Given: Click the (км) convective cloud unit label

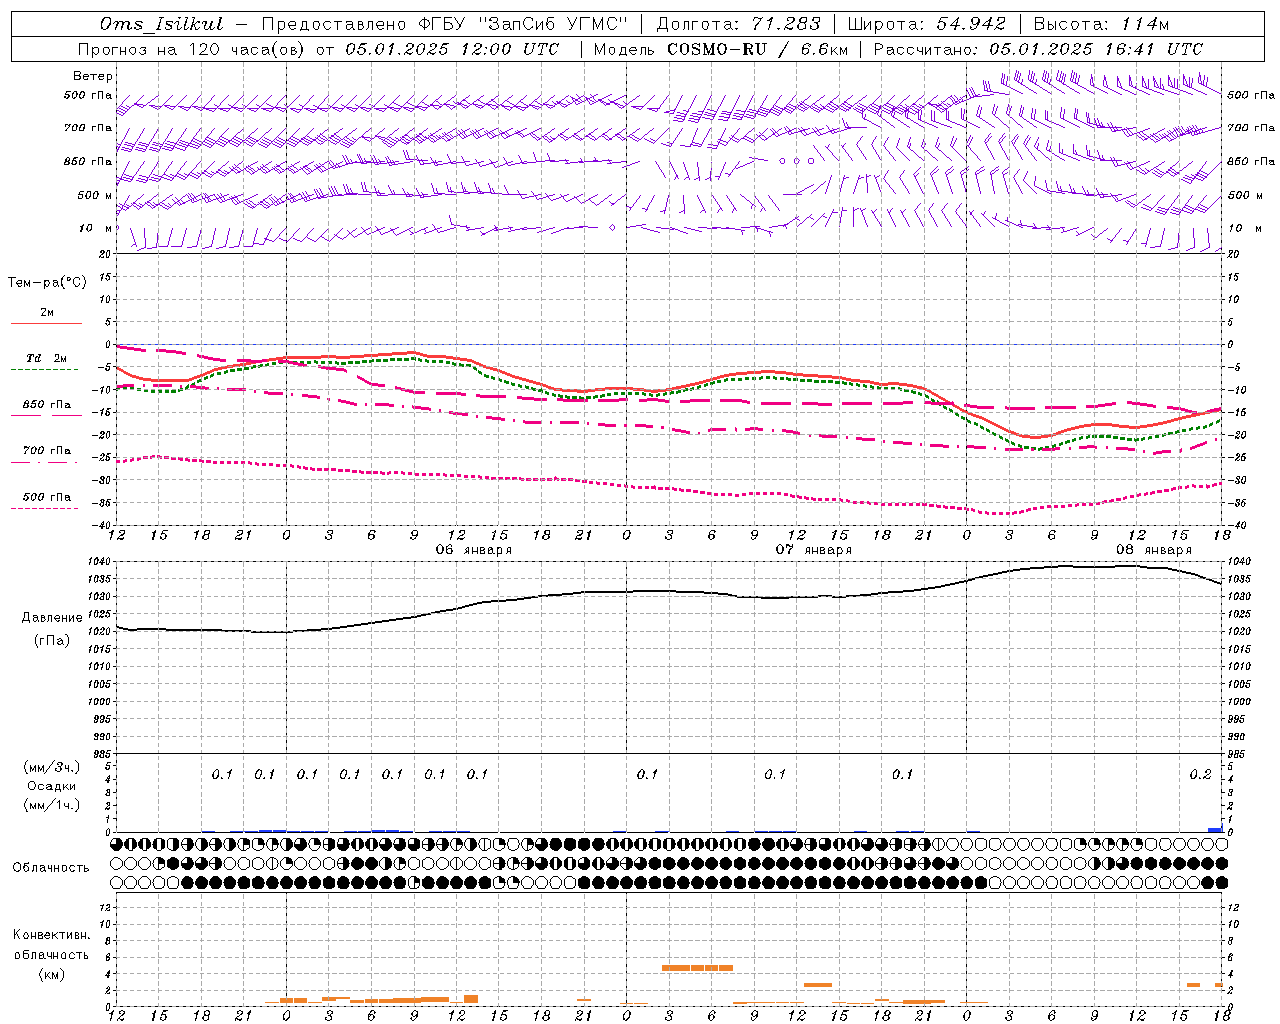Looking at the screenshot, I should (x=52, y=974).
